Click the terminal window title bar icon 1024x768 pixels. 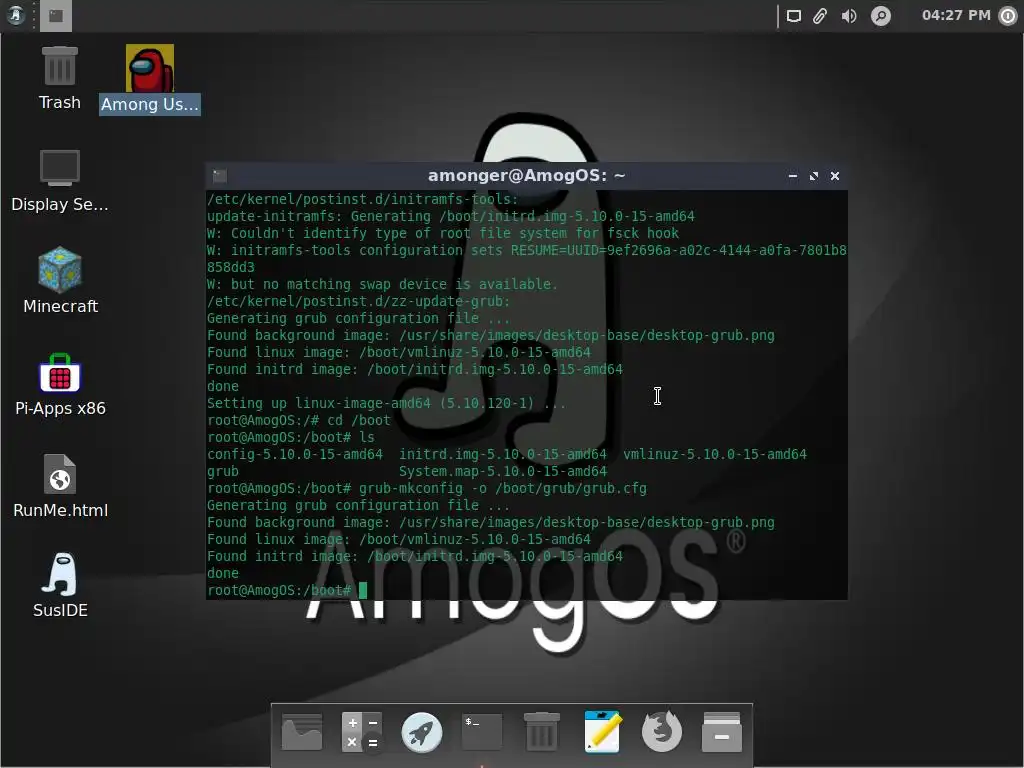point(220,176)
